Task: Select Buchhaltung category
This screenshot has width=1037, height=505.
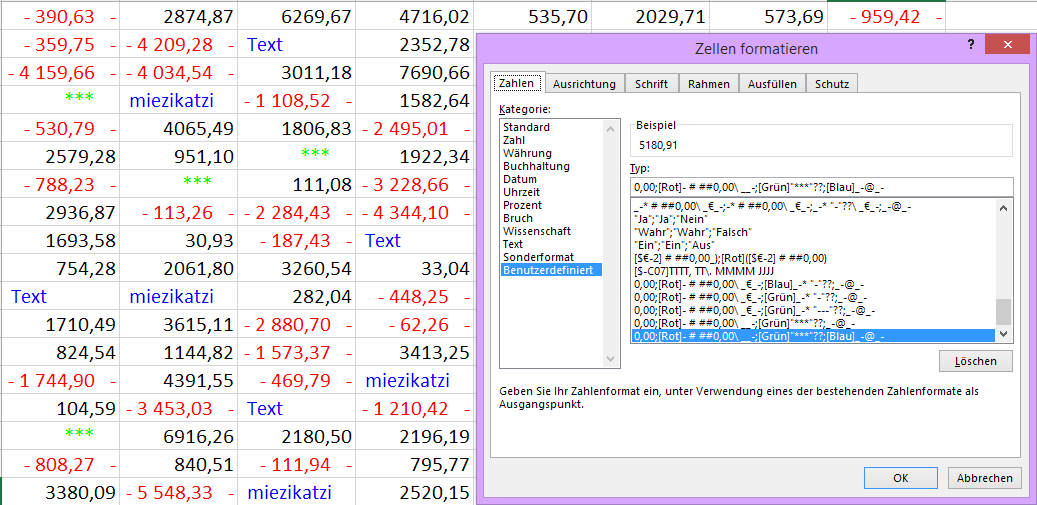Action: coord(536,166)
